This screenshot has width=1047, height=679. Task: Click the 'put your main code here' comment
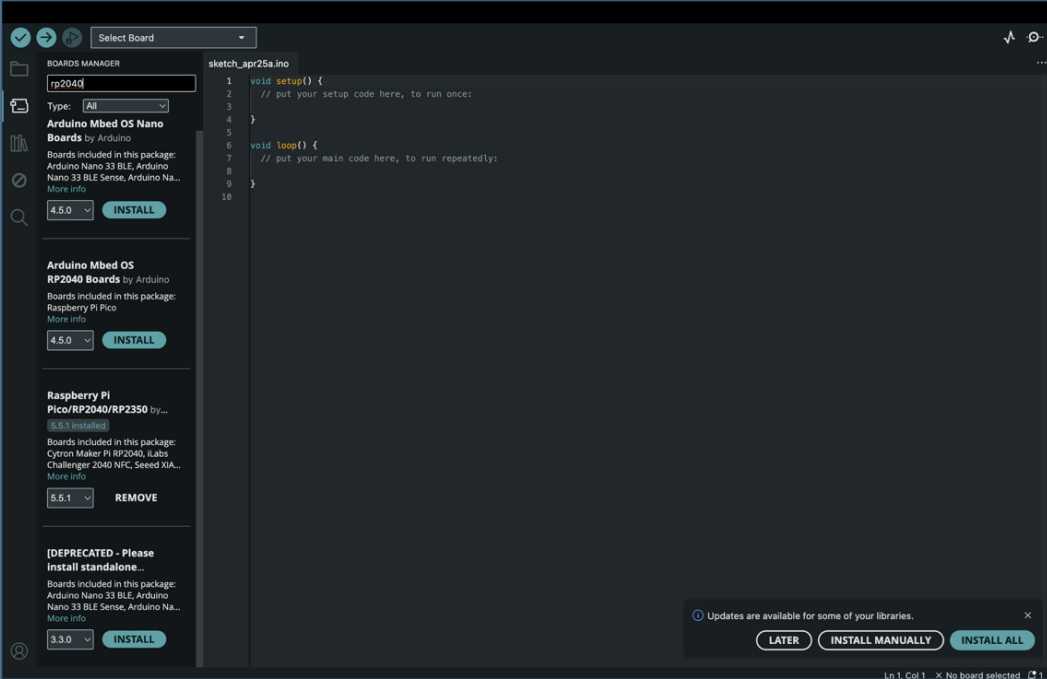pyautogui.click(x=379, y=158)
